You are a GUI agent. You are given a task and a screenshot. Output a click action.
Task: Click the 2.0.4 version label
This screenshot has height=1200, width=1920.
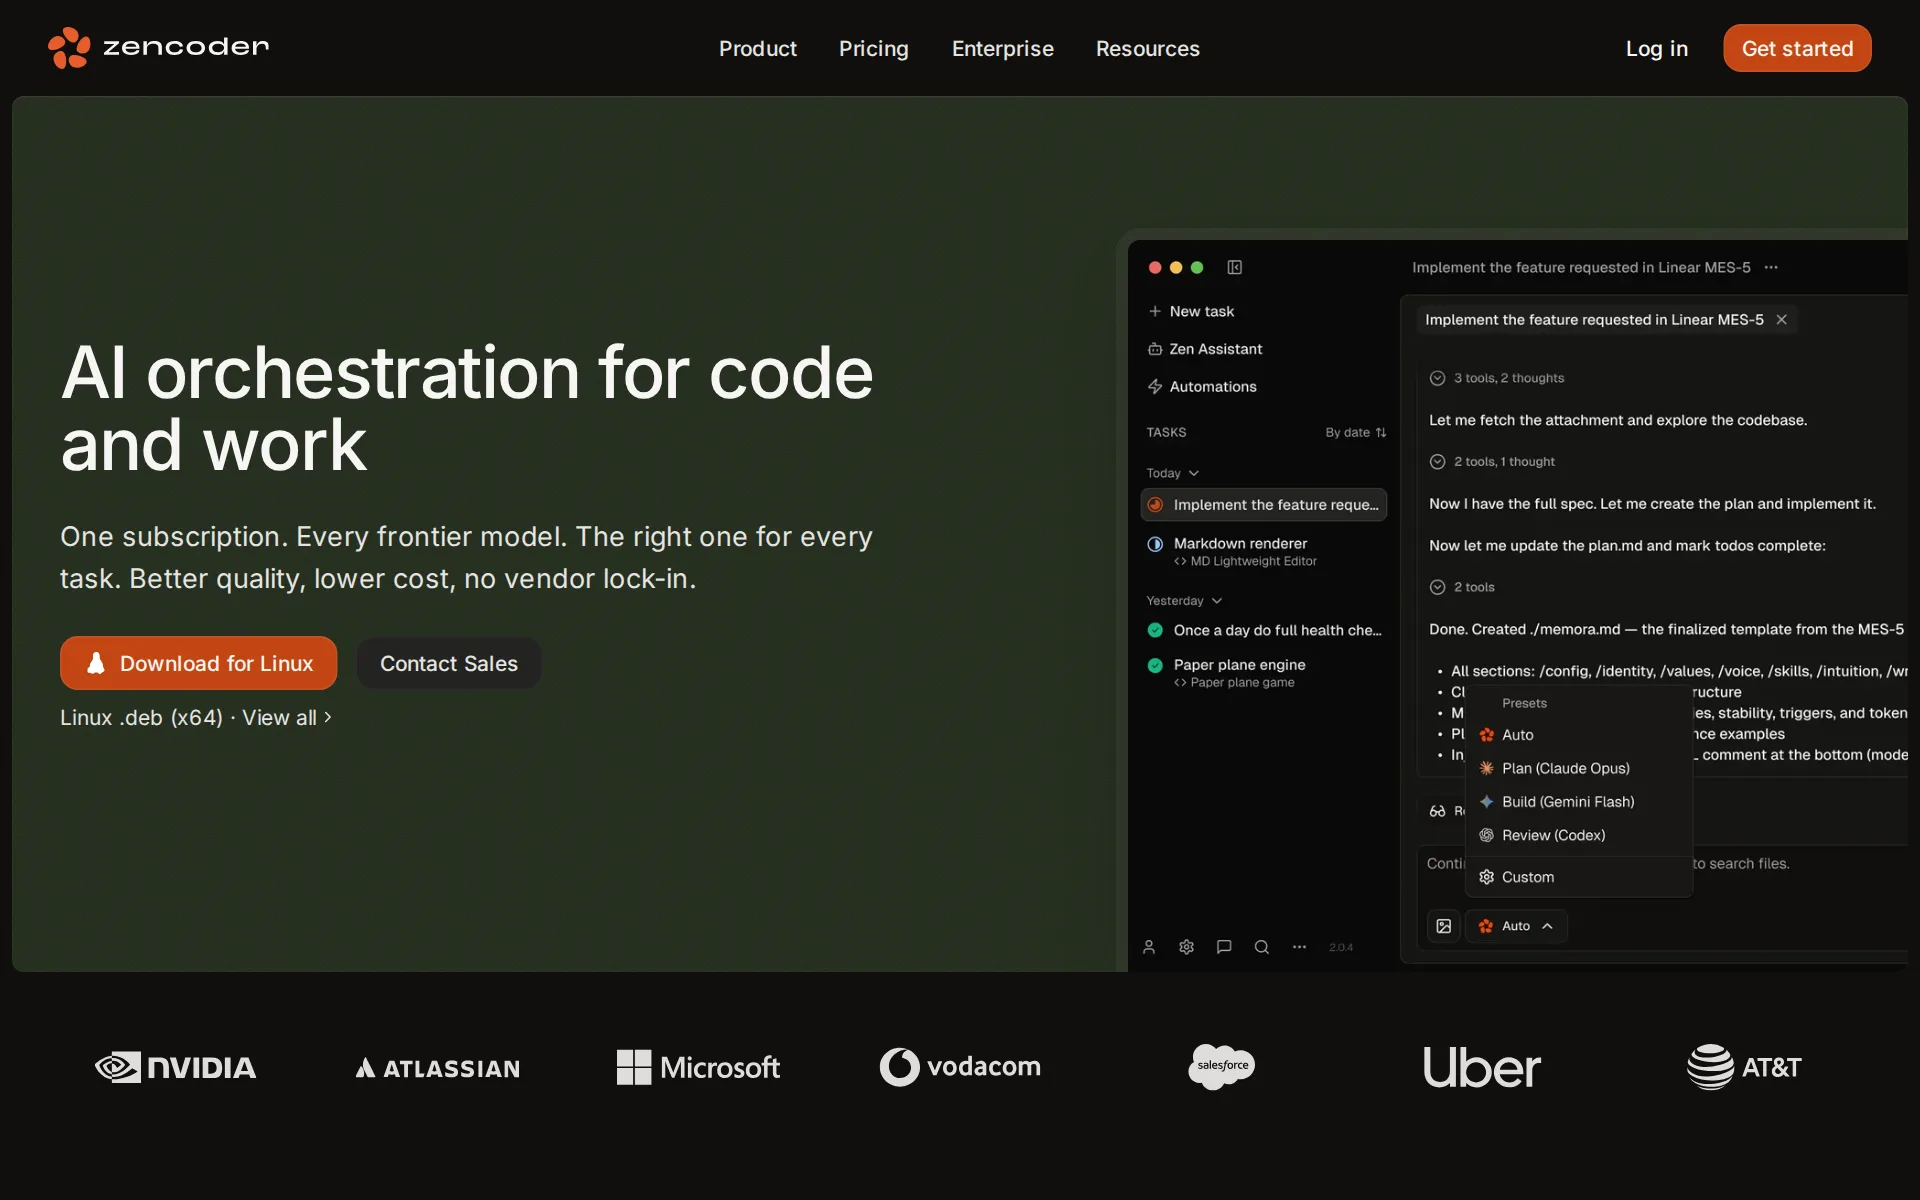tap(1341, 947)
